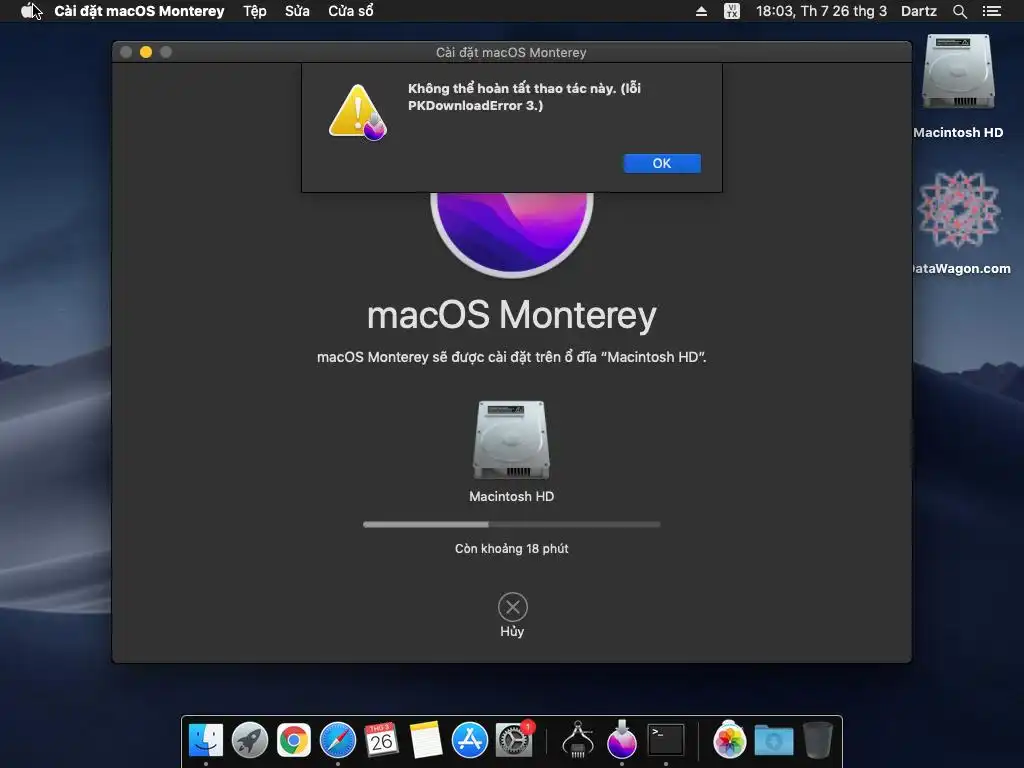This screenshot has width=1024, height=768.
Task: Open the Tệp menu
Action: tap(255, 11)
